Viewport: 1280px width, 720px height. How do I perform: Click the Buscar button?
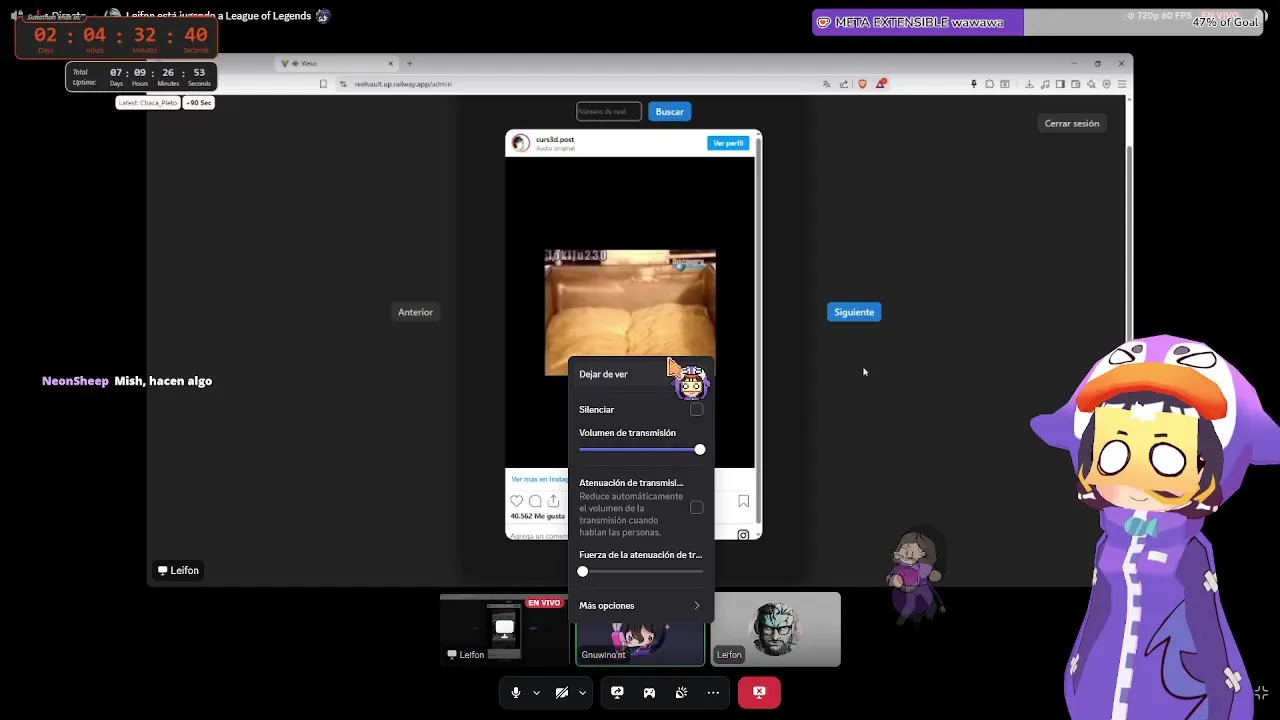[669, 112]
